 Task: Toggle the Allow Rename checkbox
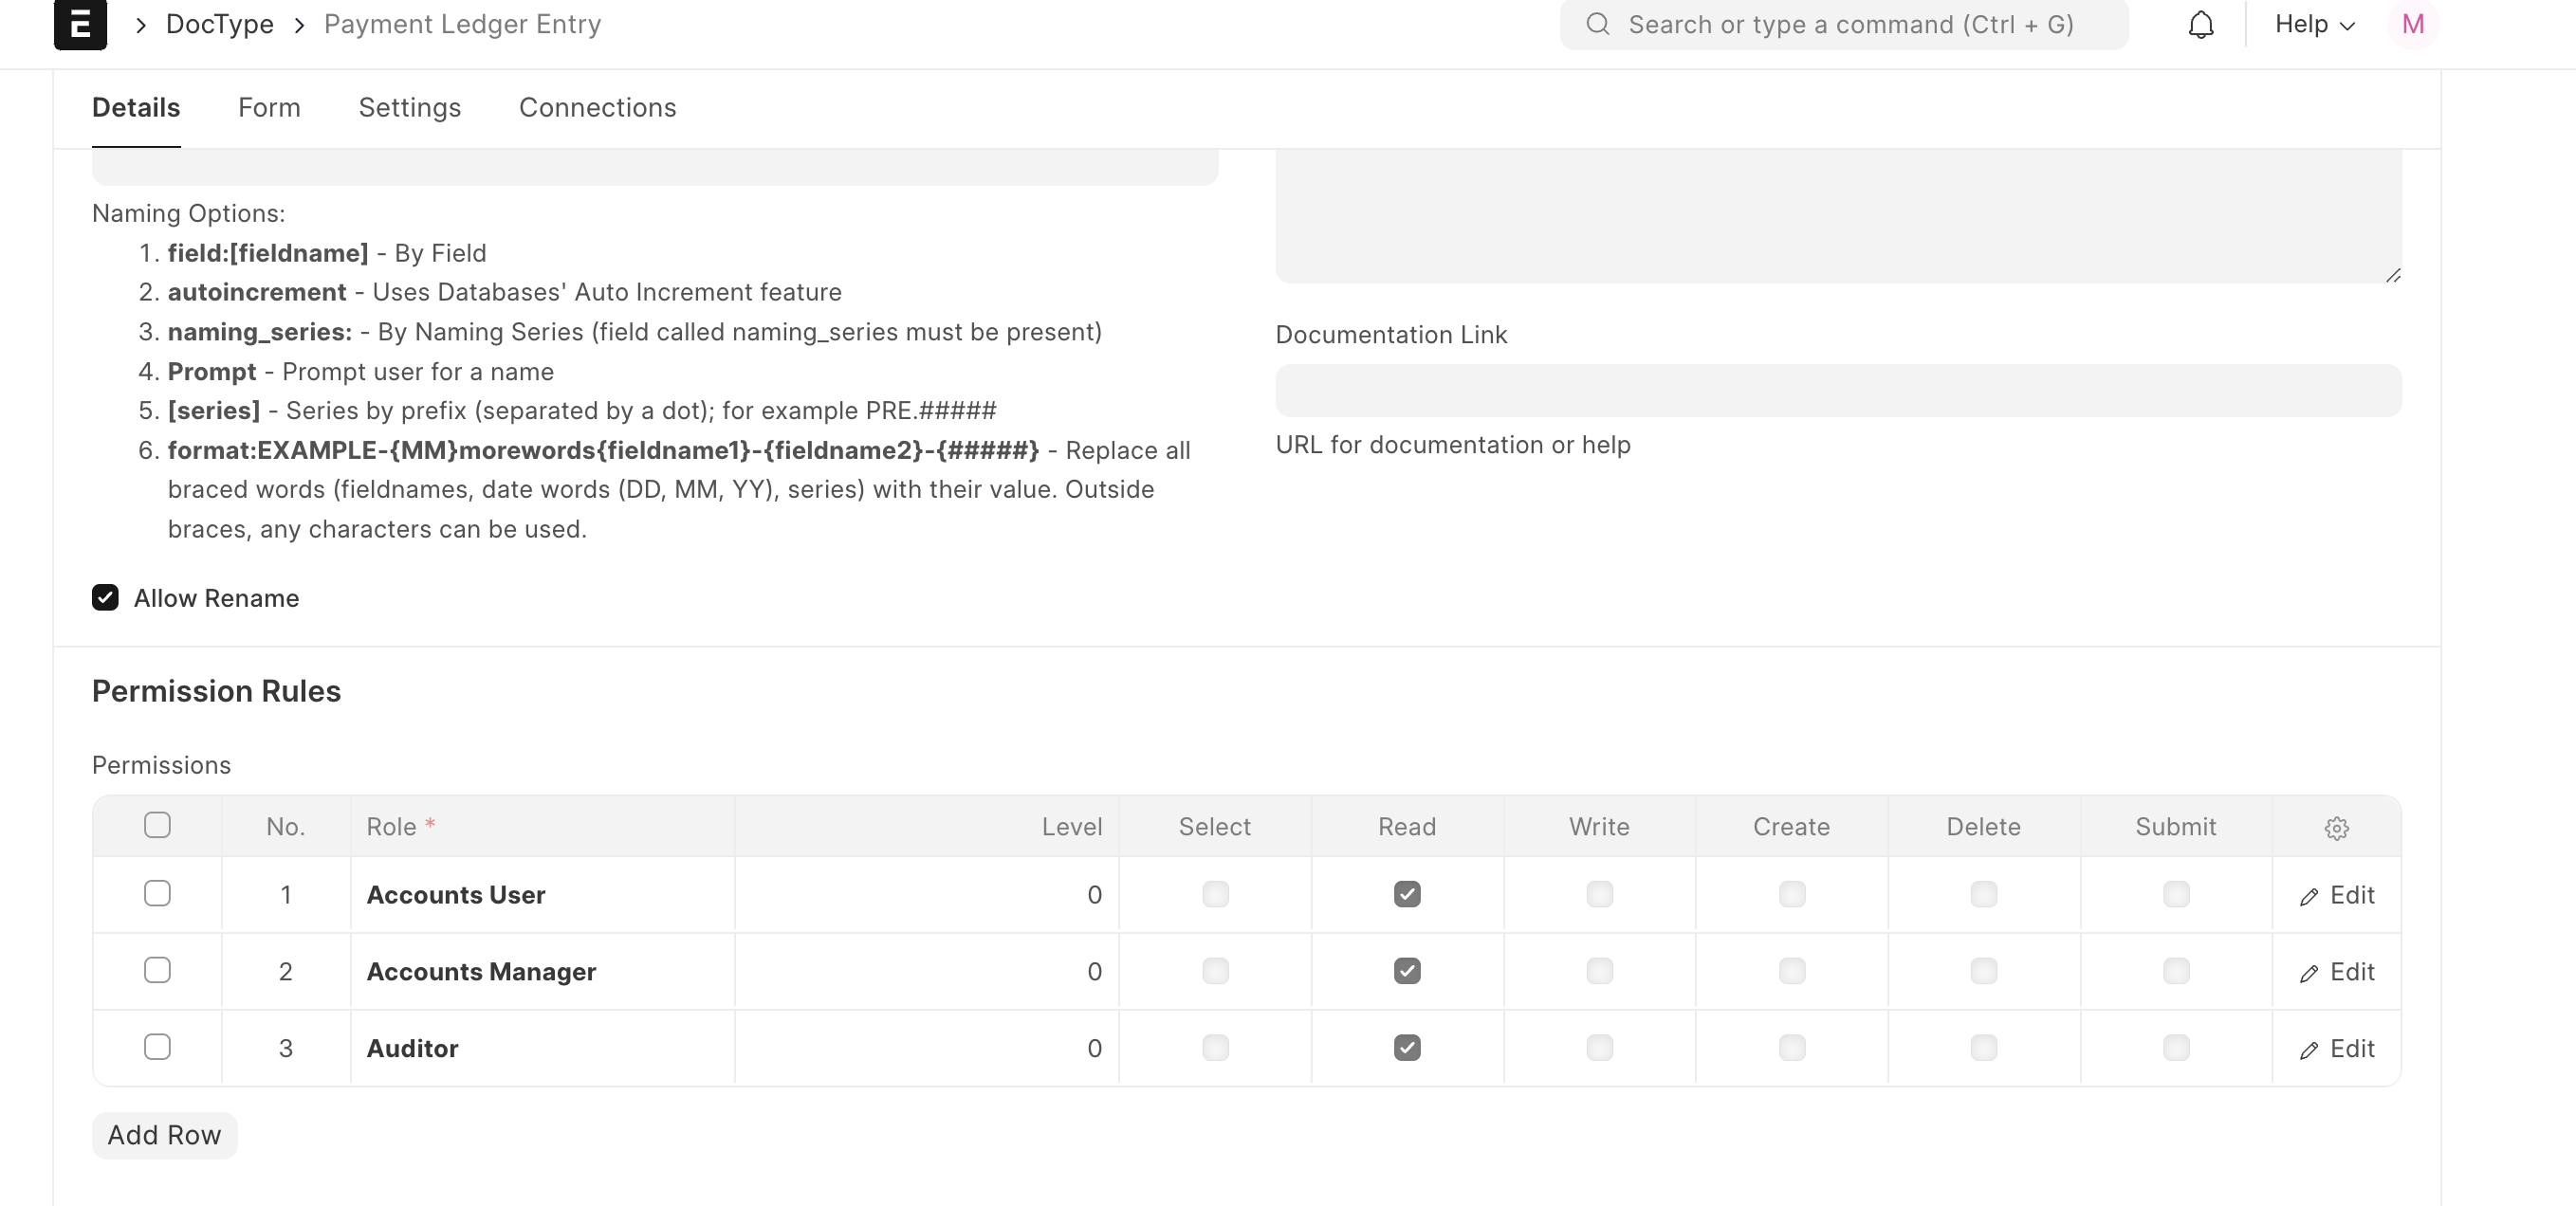(105, 598)
